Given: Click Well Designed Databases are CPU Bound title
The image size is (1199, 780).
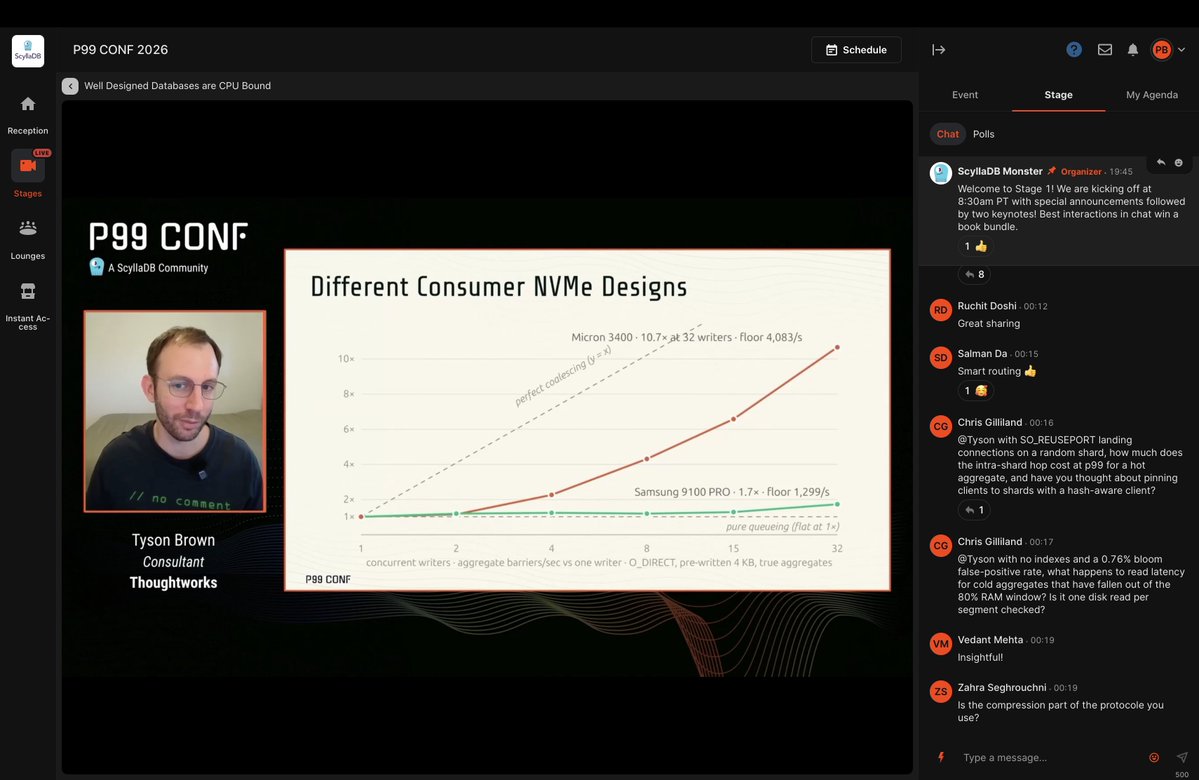Looking at the screenshot, I should pyautogui.click(x=177, y=86).
